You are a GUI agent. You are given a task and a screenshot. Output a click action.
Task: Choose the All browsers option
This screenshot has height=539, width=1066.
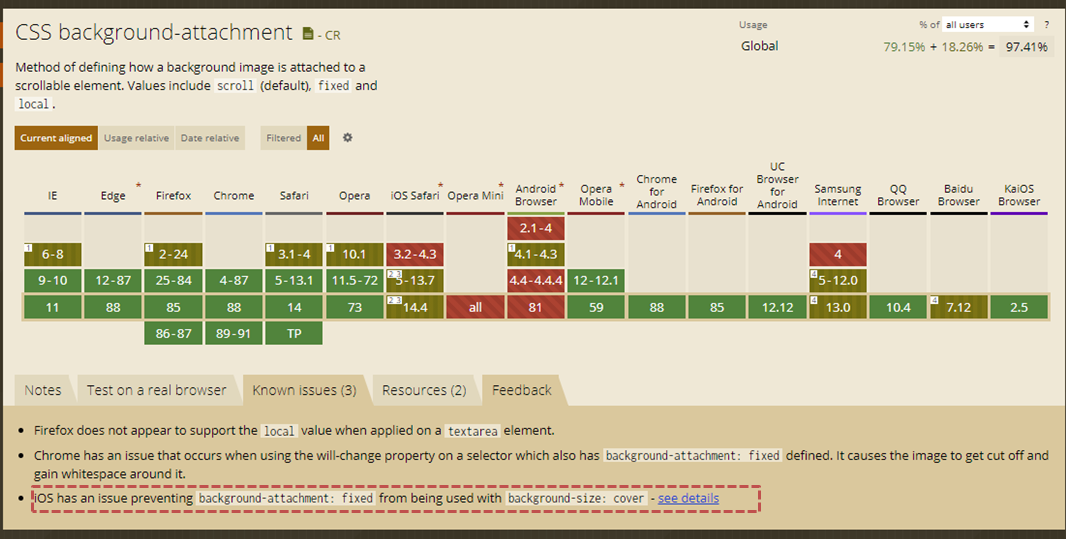(x=318, y=138)
